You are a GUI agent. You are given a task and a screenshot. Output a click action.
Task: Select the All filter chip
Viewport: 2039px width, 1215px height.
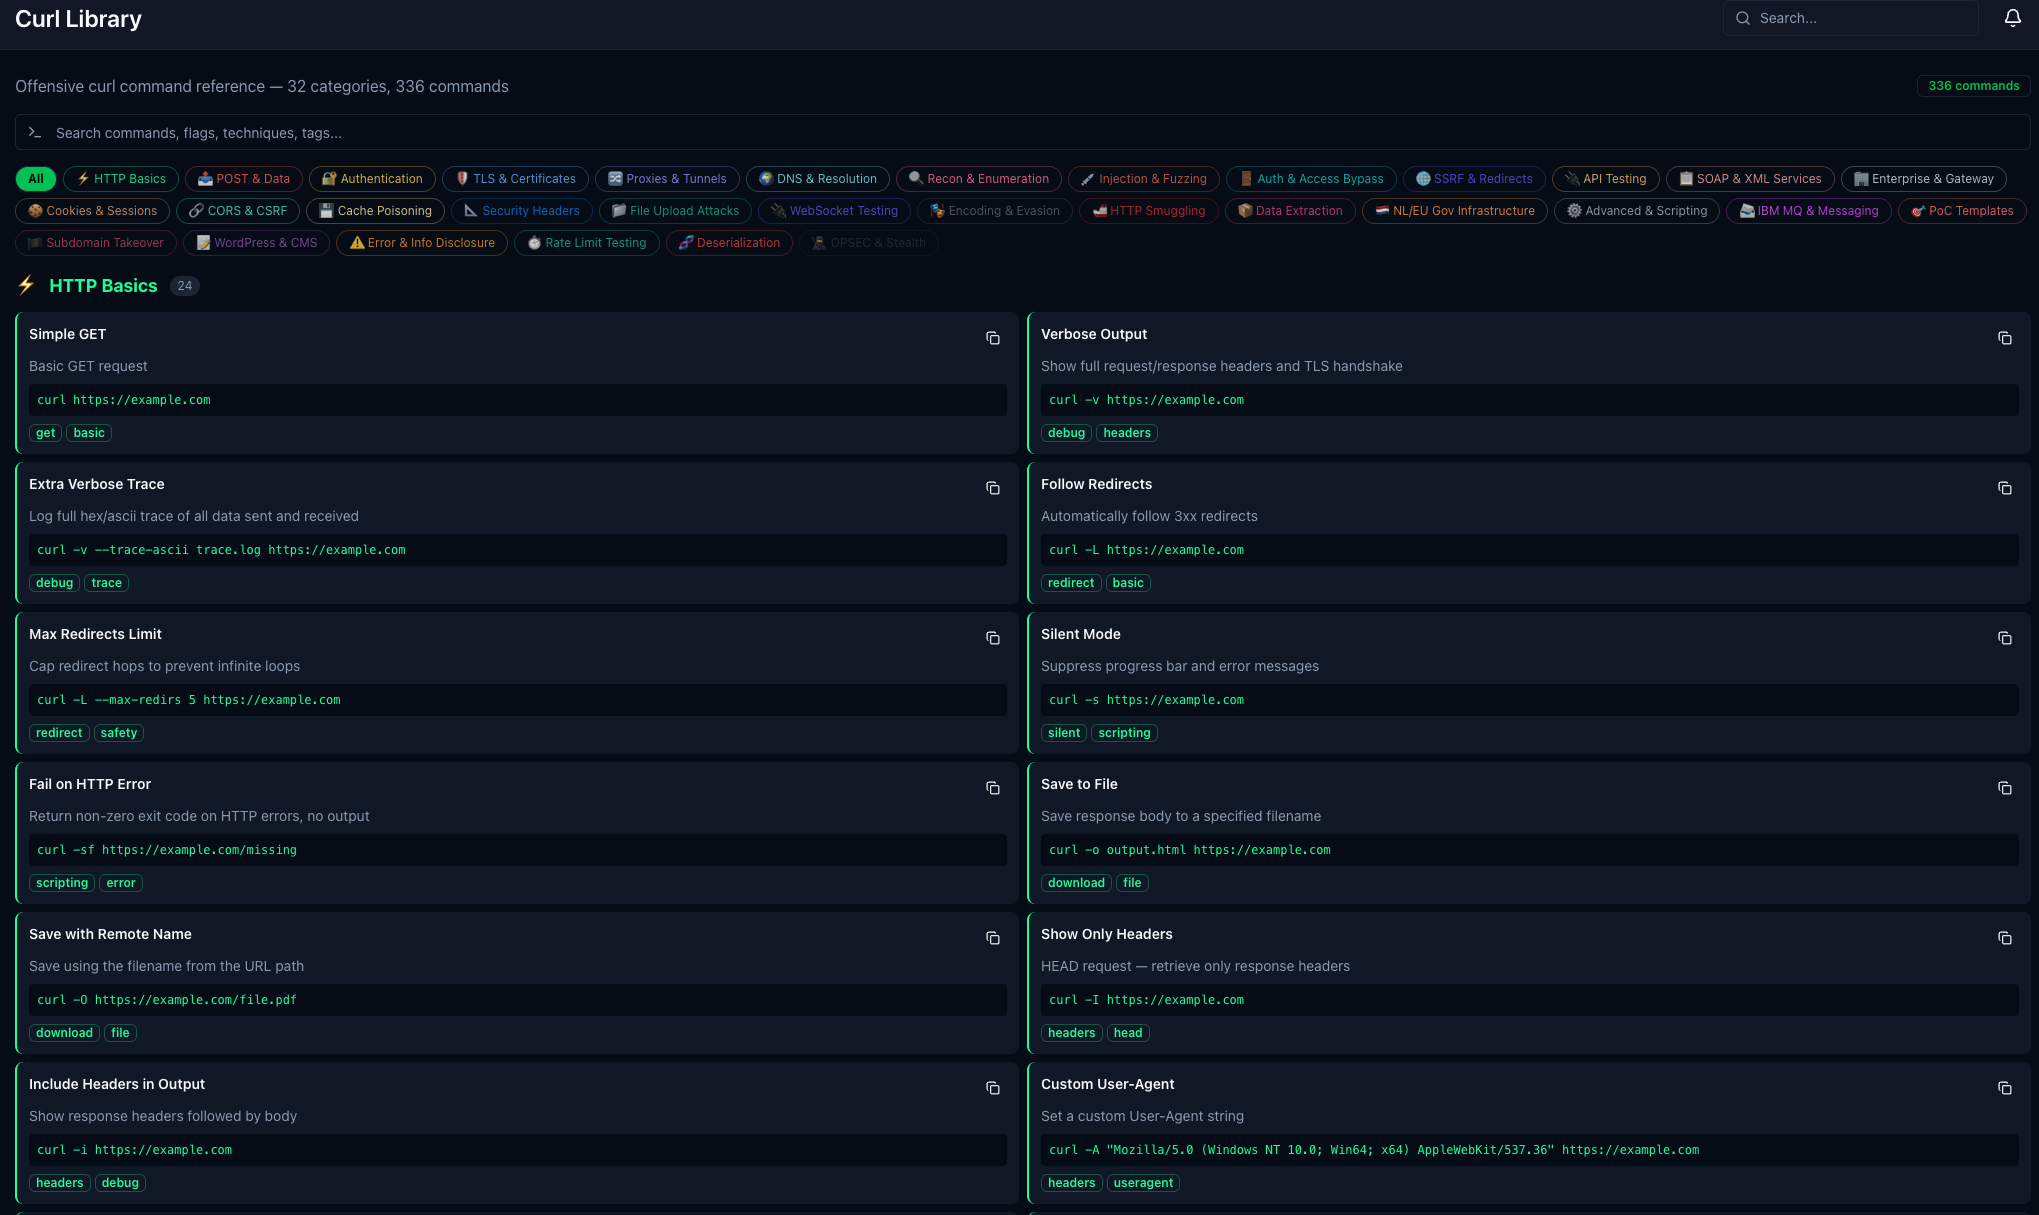click(x=34, y=178)
